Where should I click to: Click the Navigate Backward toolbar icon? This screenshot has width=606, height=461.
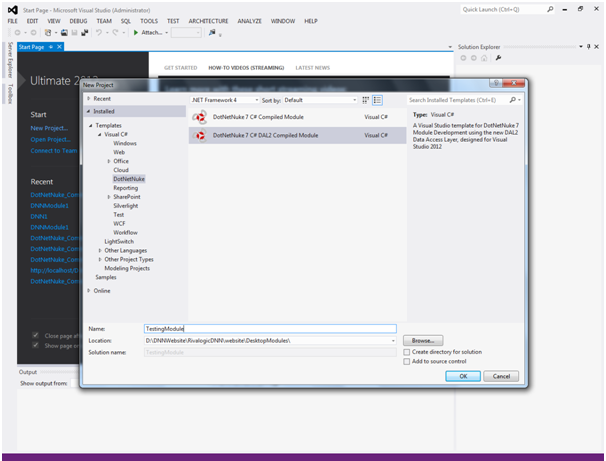click(x=17, y=33)
